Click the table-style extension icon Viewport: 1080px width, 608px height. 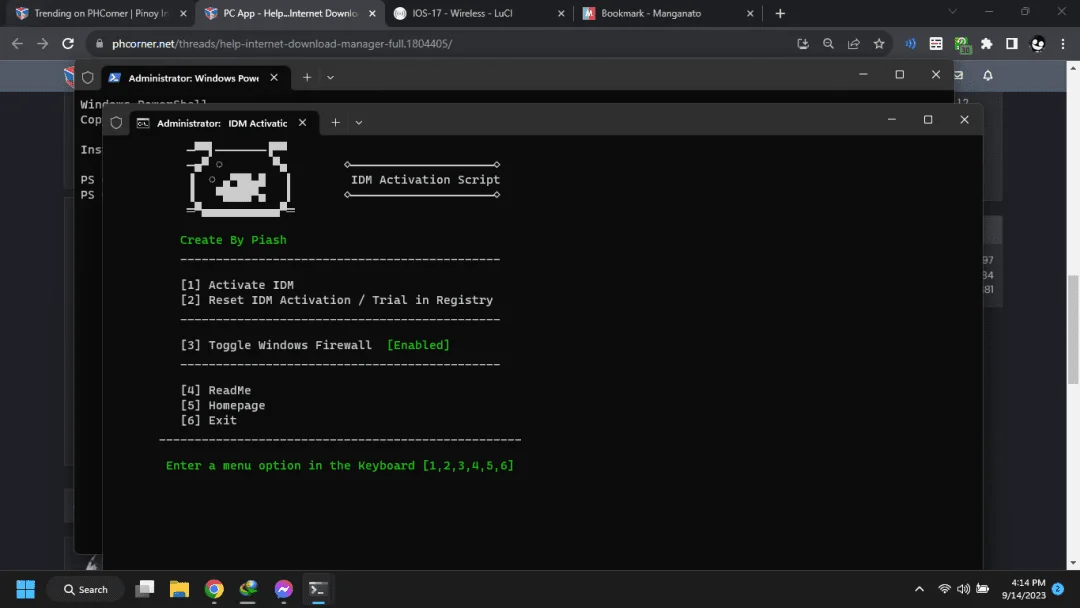[936, 43]
